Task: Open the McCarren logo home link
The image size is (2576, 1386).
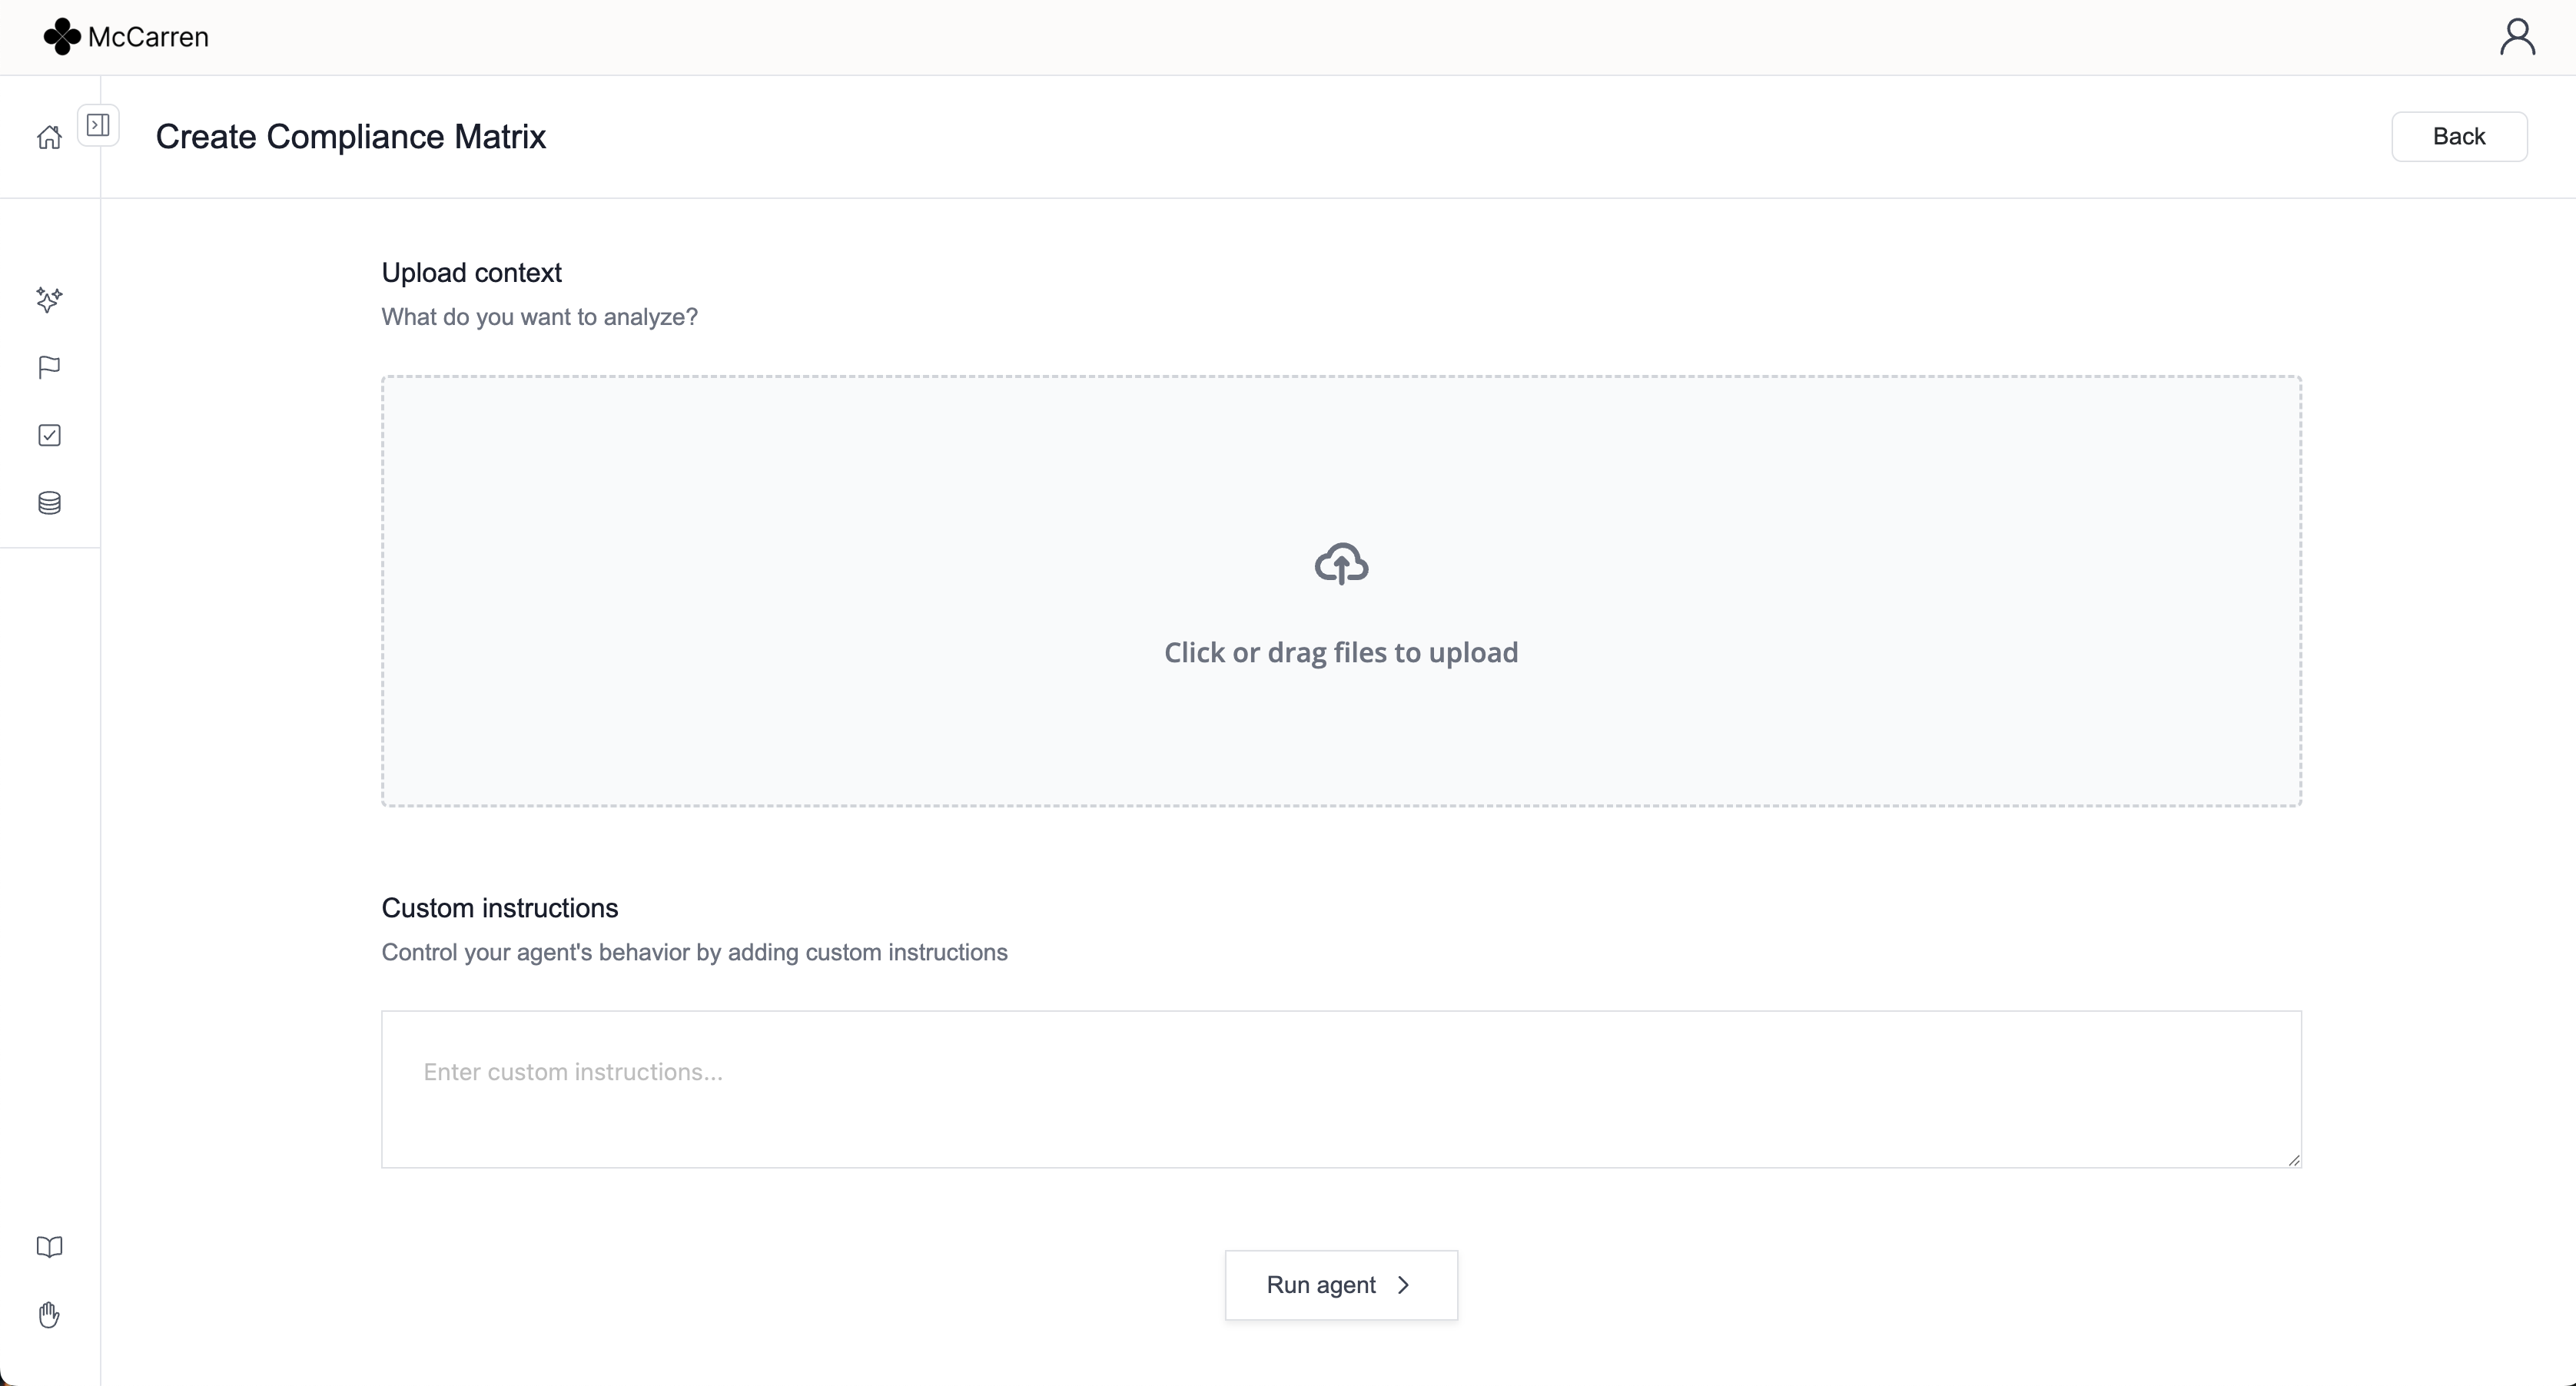Action: [x=126, y=37]
